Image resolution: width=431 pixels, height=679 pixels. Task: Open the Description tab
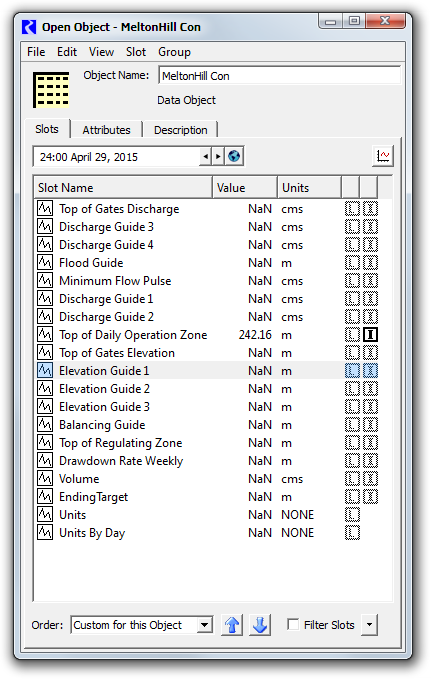point(181,130)
